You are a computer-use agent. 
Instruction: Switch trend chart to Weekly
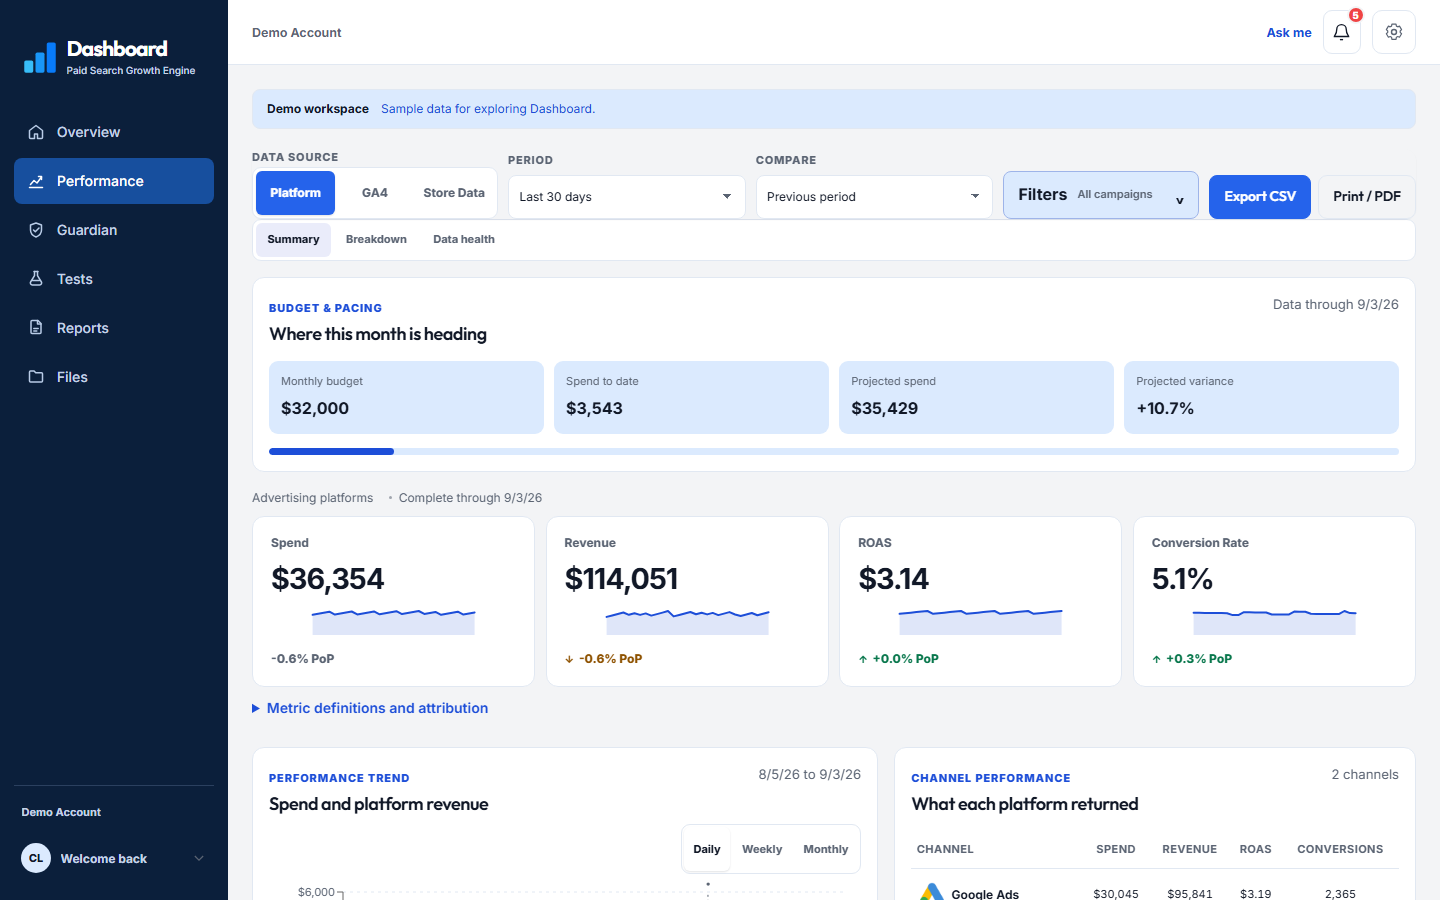762,849
